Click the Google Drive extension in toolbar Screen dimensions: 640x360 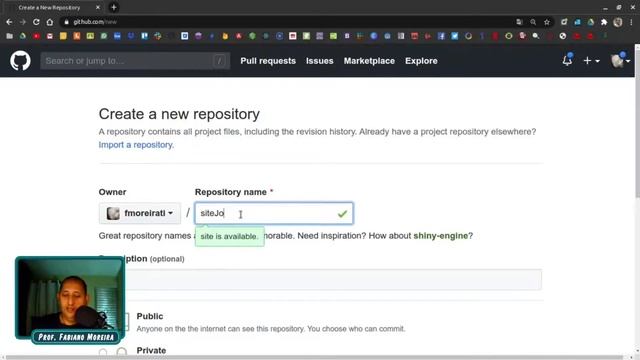point(591,22)
